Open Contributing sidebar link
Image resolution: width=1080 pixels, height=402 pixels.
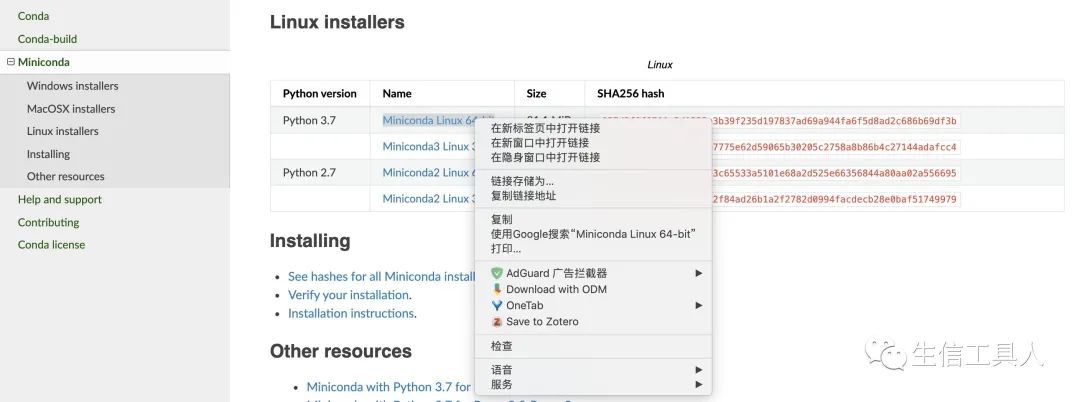[48, 222]
